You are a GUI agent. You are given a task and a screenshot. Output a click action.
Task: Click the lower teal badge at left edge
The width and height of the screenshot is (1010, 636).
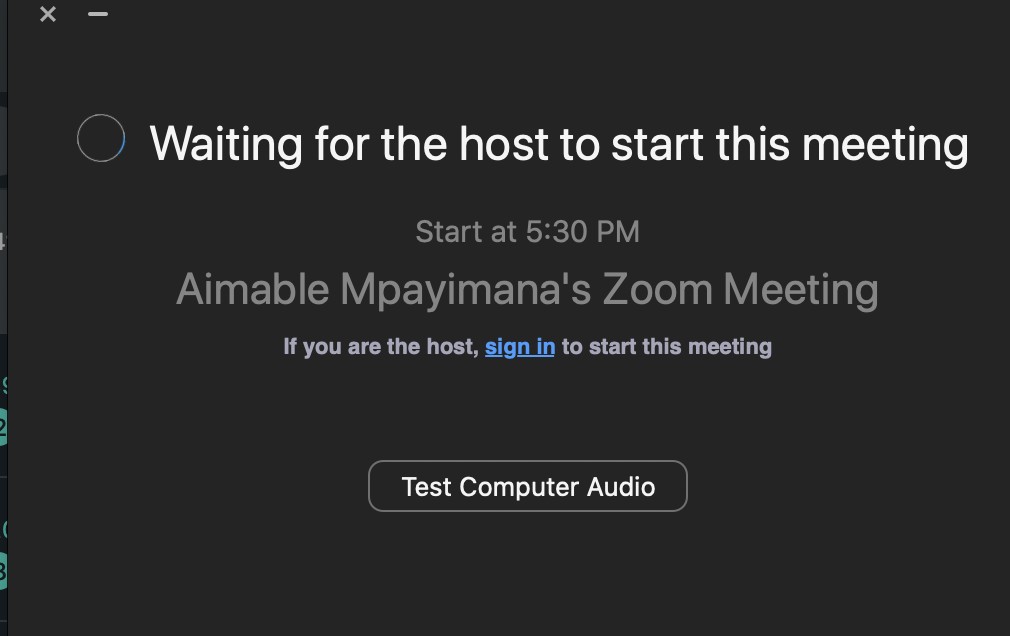[3, 571]
